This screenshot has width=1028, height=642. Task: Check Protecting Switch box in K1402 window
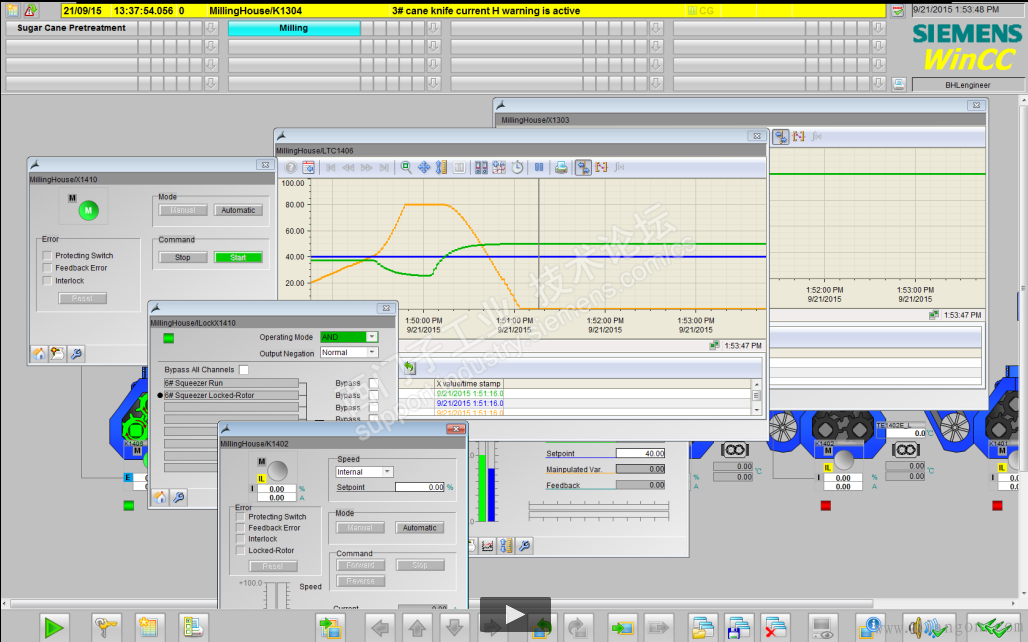(240, 517)
